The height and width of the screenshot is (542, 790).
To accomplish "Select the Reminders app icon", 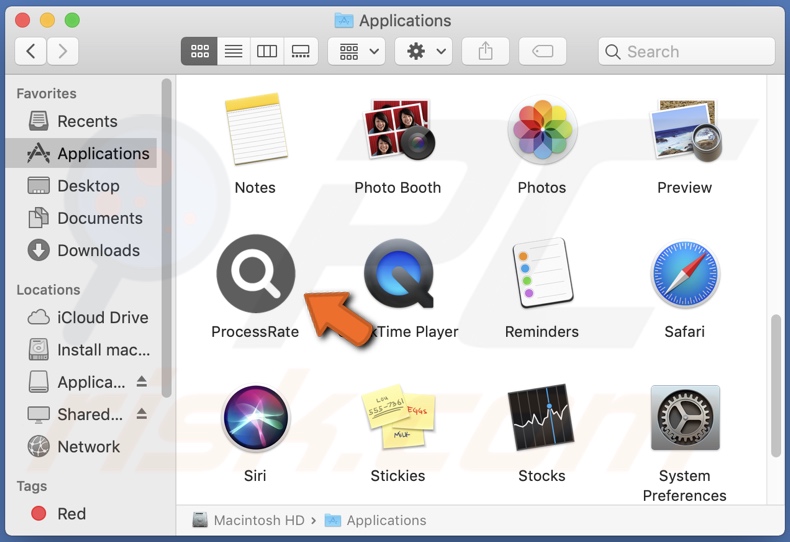I will point(542,273).
